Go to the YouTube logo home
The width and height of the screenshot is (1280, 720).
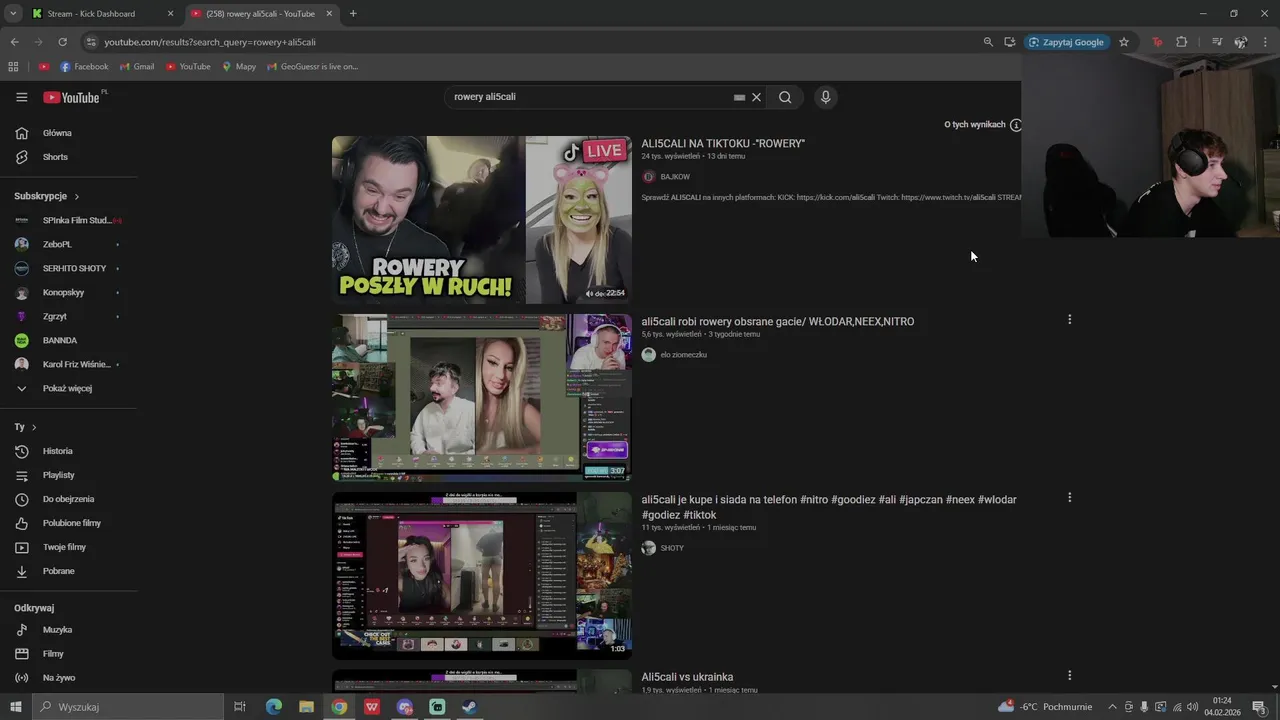(x=71, y=97)
